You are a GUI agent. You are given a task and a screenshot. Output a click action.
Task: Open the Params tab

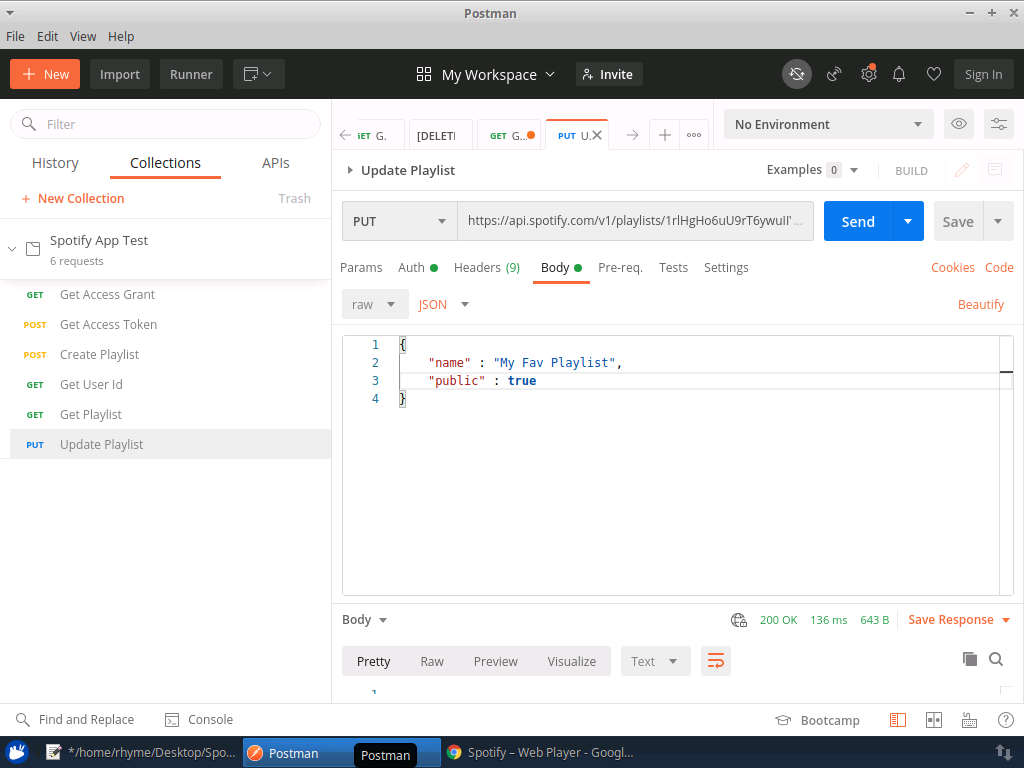tap(361, 268)
